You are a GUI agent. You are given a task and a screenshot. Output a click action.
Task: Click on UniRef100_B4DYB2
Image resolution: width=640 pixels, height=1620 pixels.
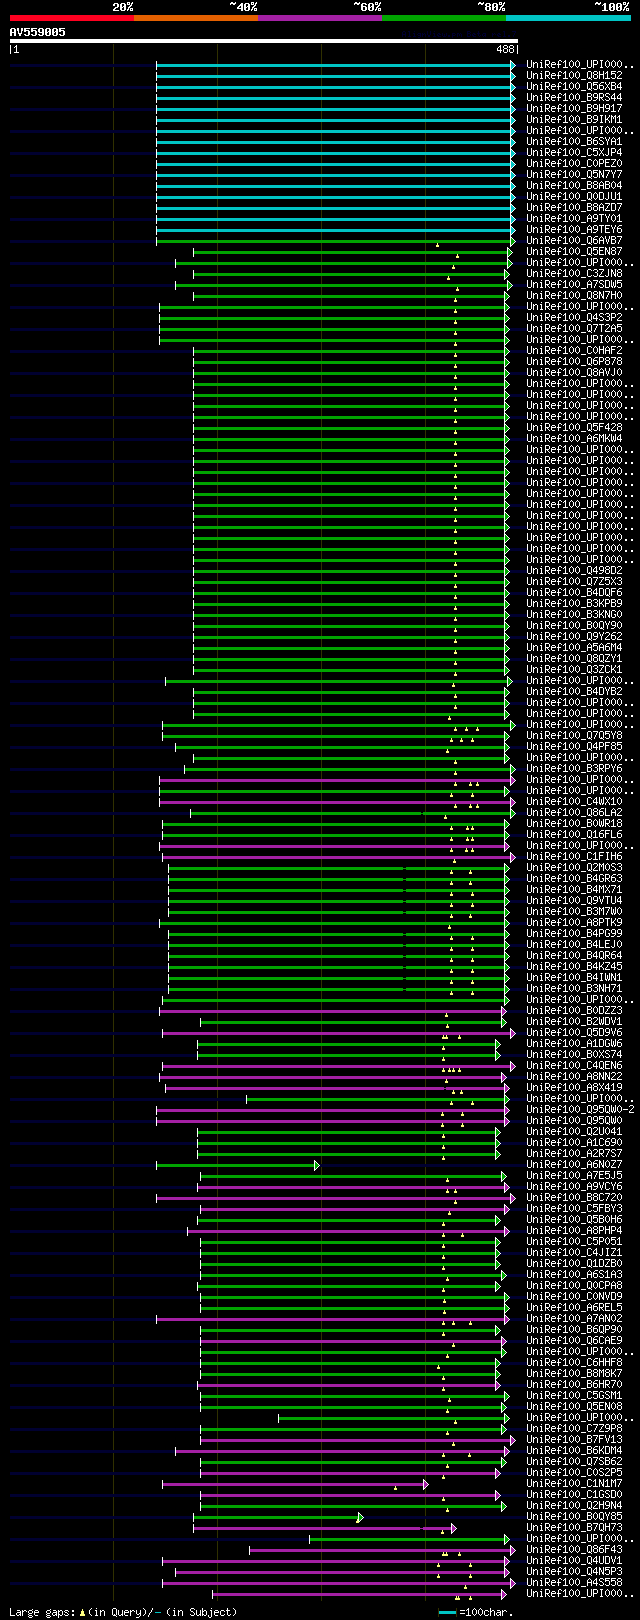pyautogui.click(x=574, y=691)
